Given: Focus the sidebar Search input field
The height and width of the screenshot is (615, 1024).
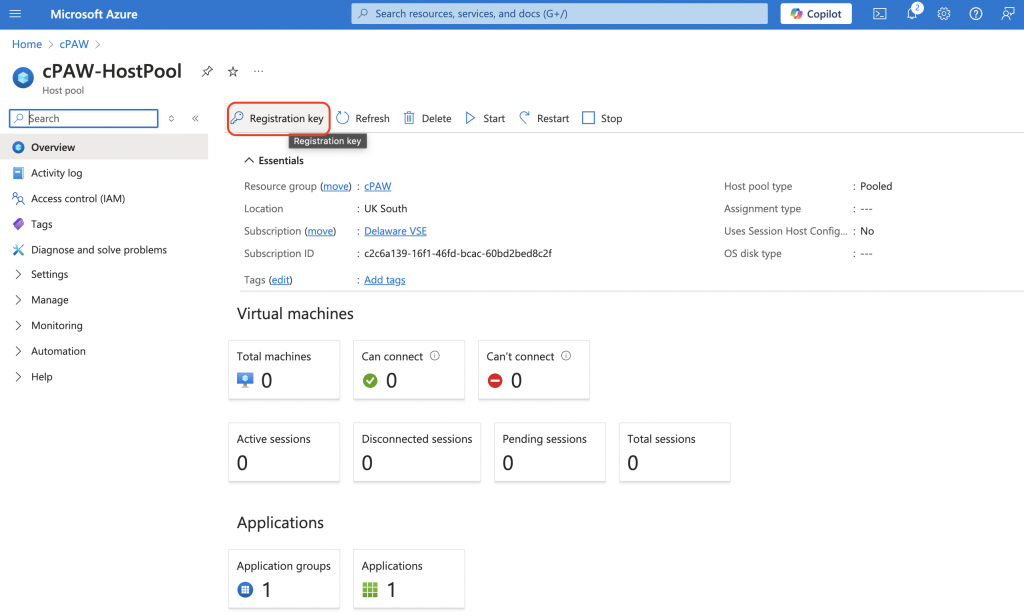Looking at the screenshot, I should point(84,118).
